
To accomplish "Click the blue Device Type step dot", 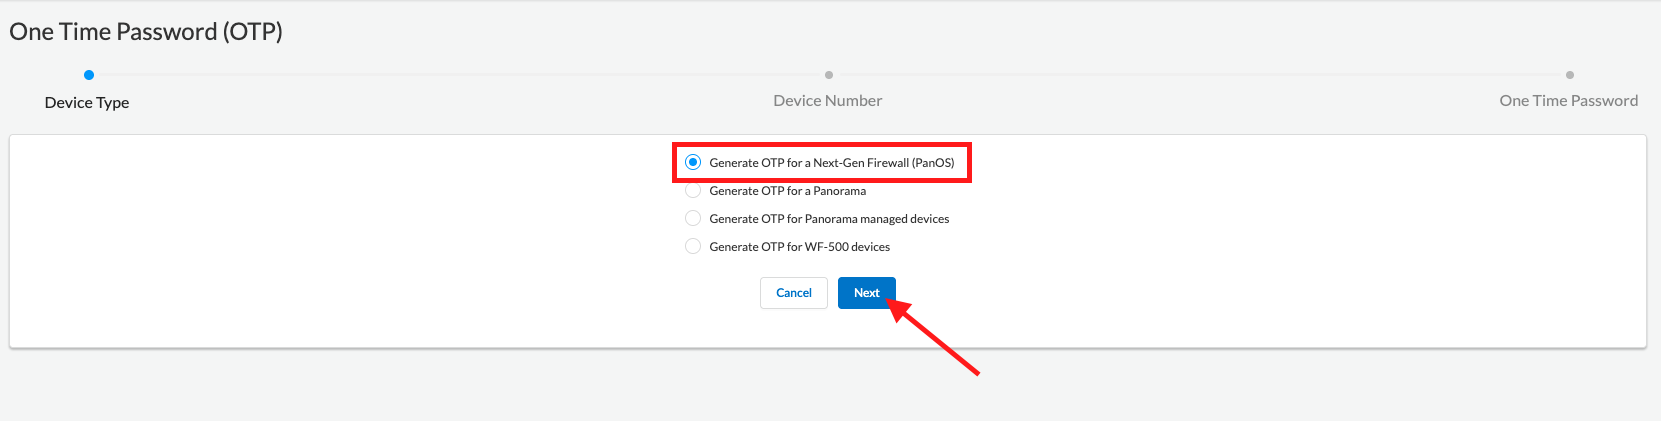I will coord(89,75).
